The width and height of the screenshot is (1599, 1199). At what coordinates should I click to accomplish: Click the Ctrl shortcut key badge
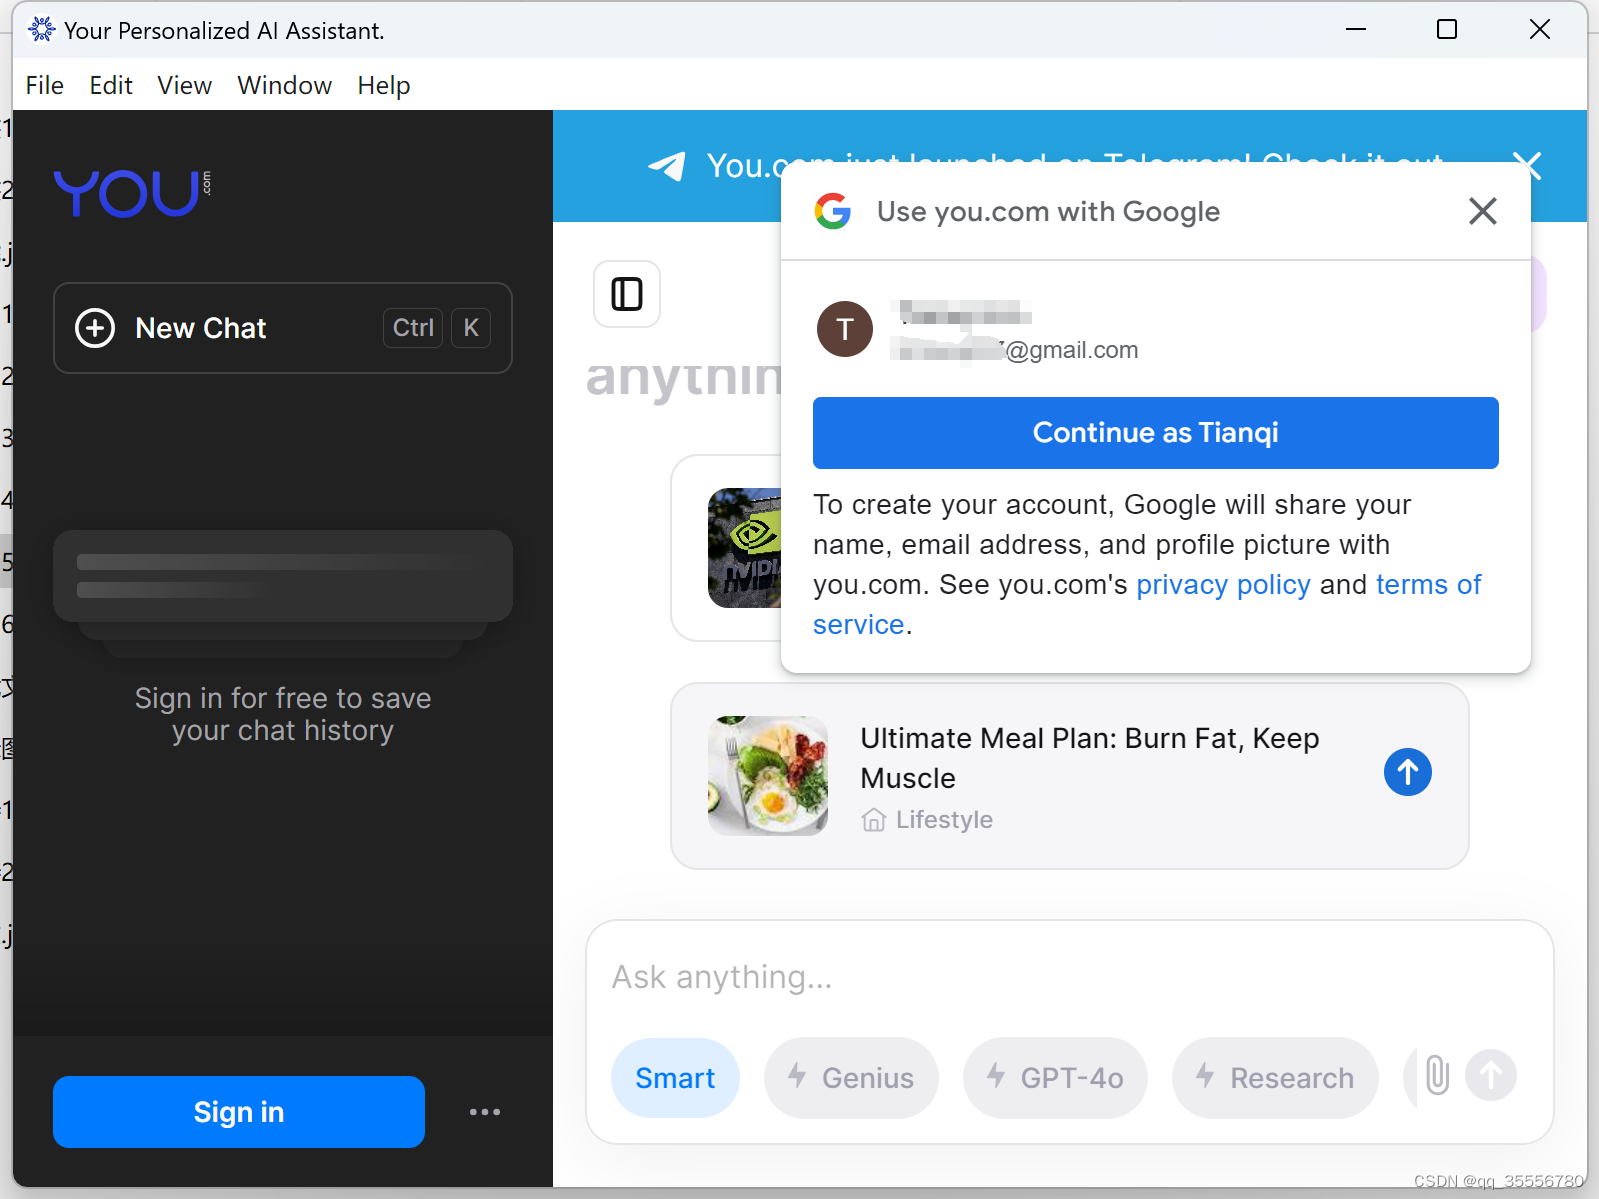point(413,328)
